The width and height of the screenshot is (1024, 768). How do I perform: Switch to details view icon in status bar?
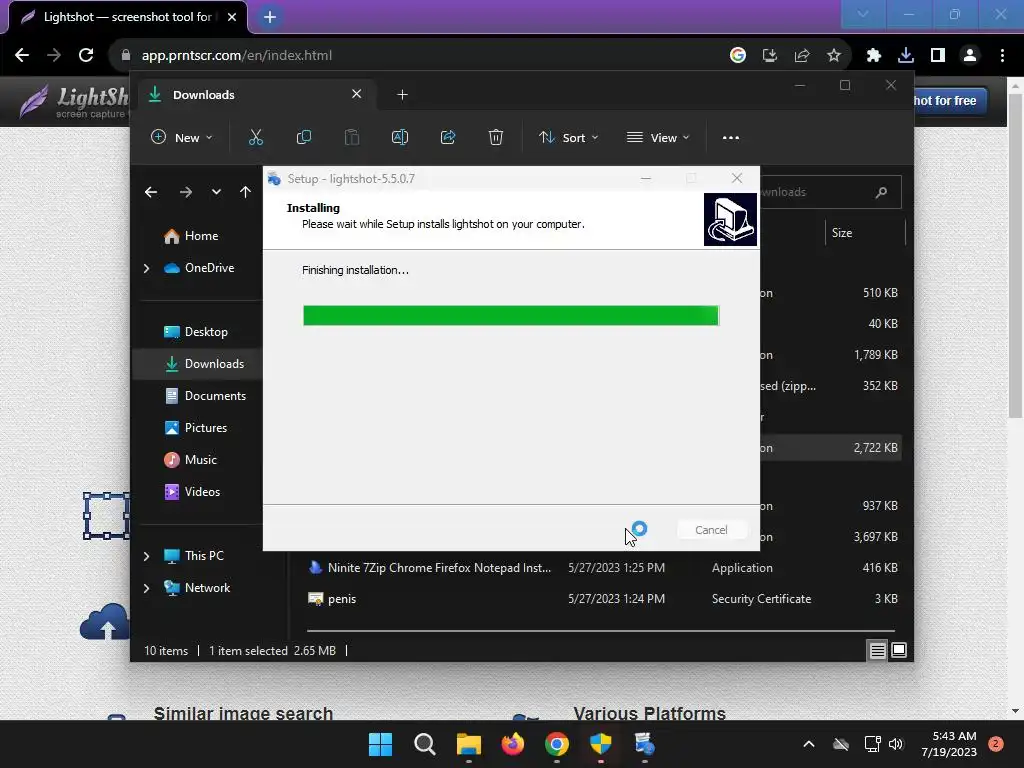point(877,650)
